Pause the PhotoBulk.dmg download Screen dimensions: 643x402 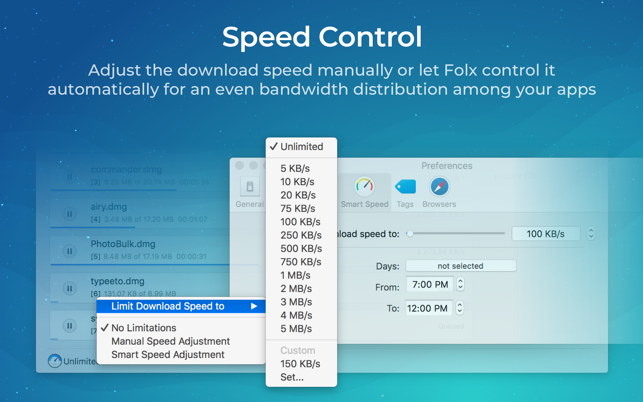pyautogui.click(x=69, y=251)
